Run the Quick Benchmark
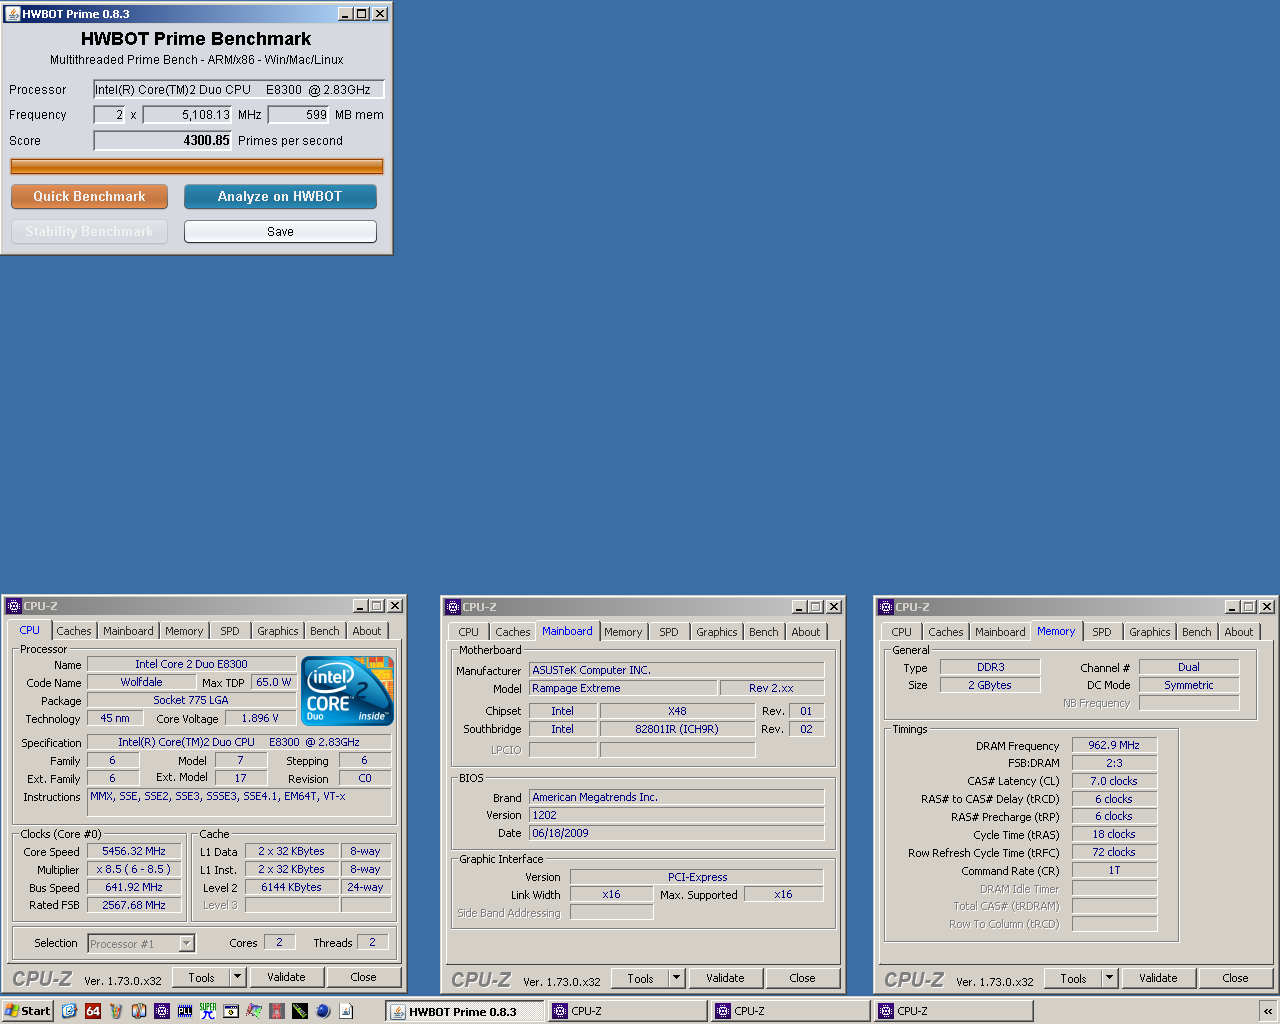The image size is (1280, 1024). 89,196
